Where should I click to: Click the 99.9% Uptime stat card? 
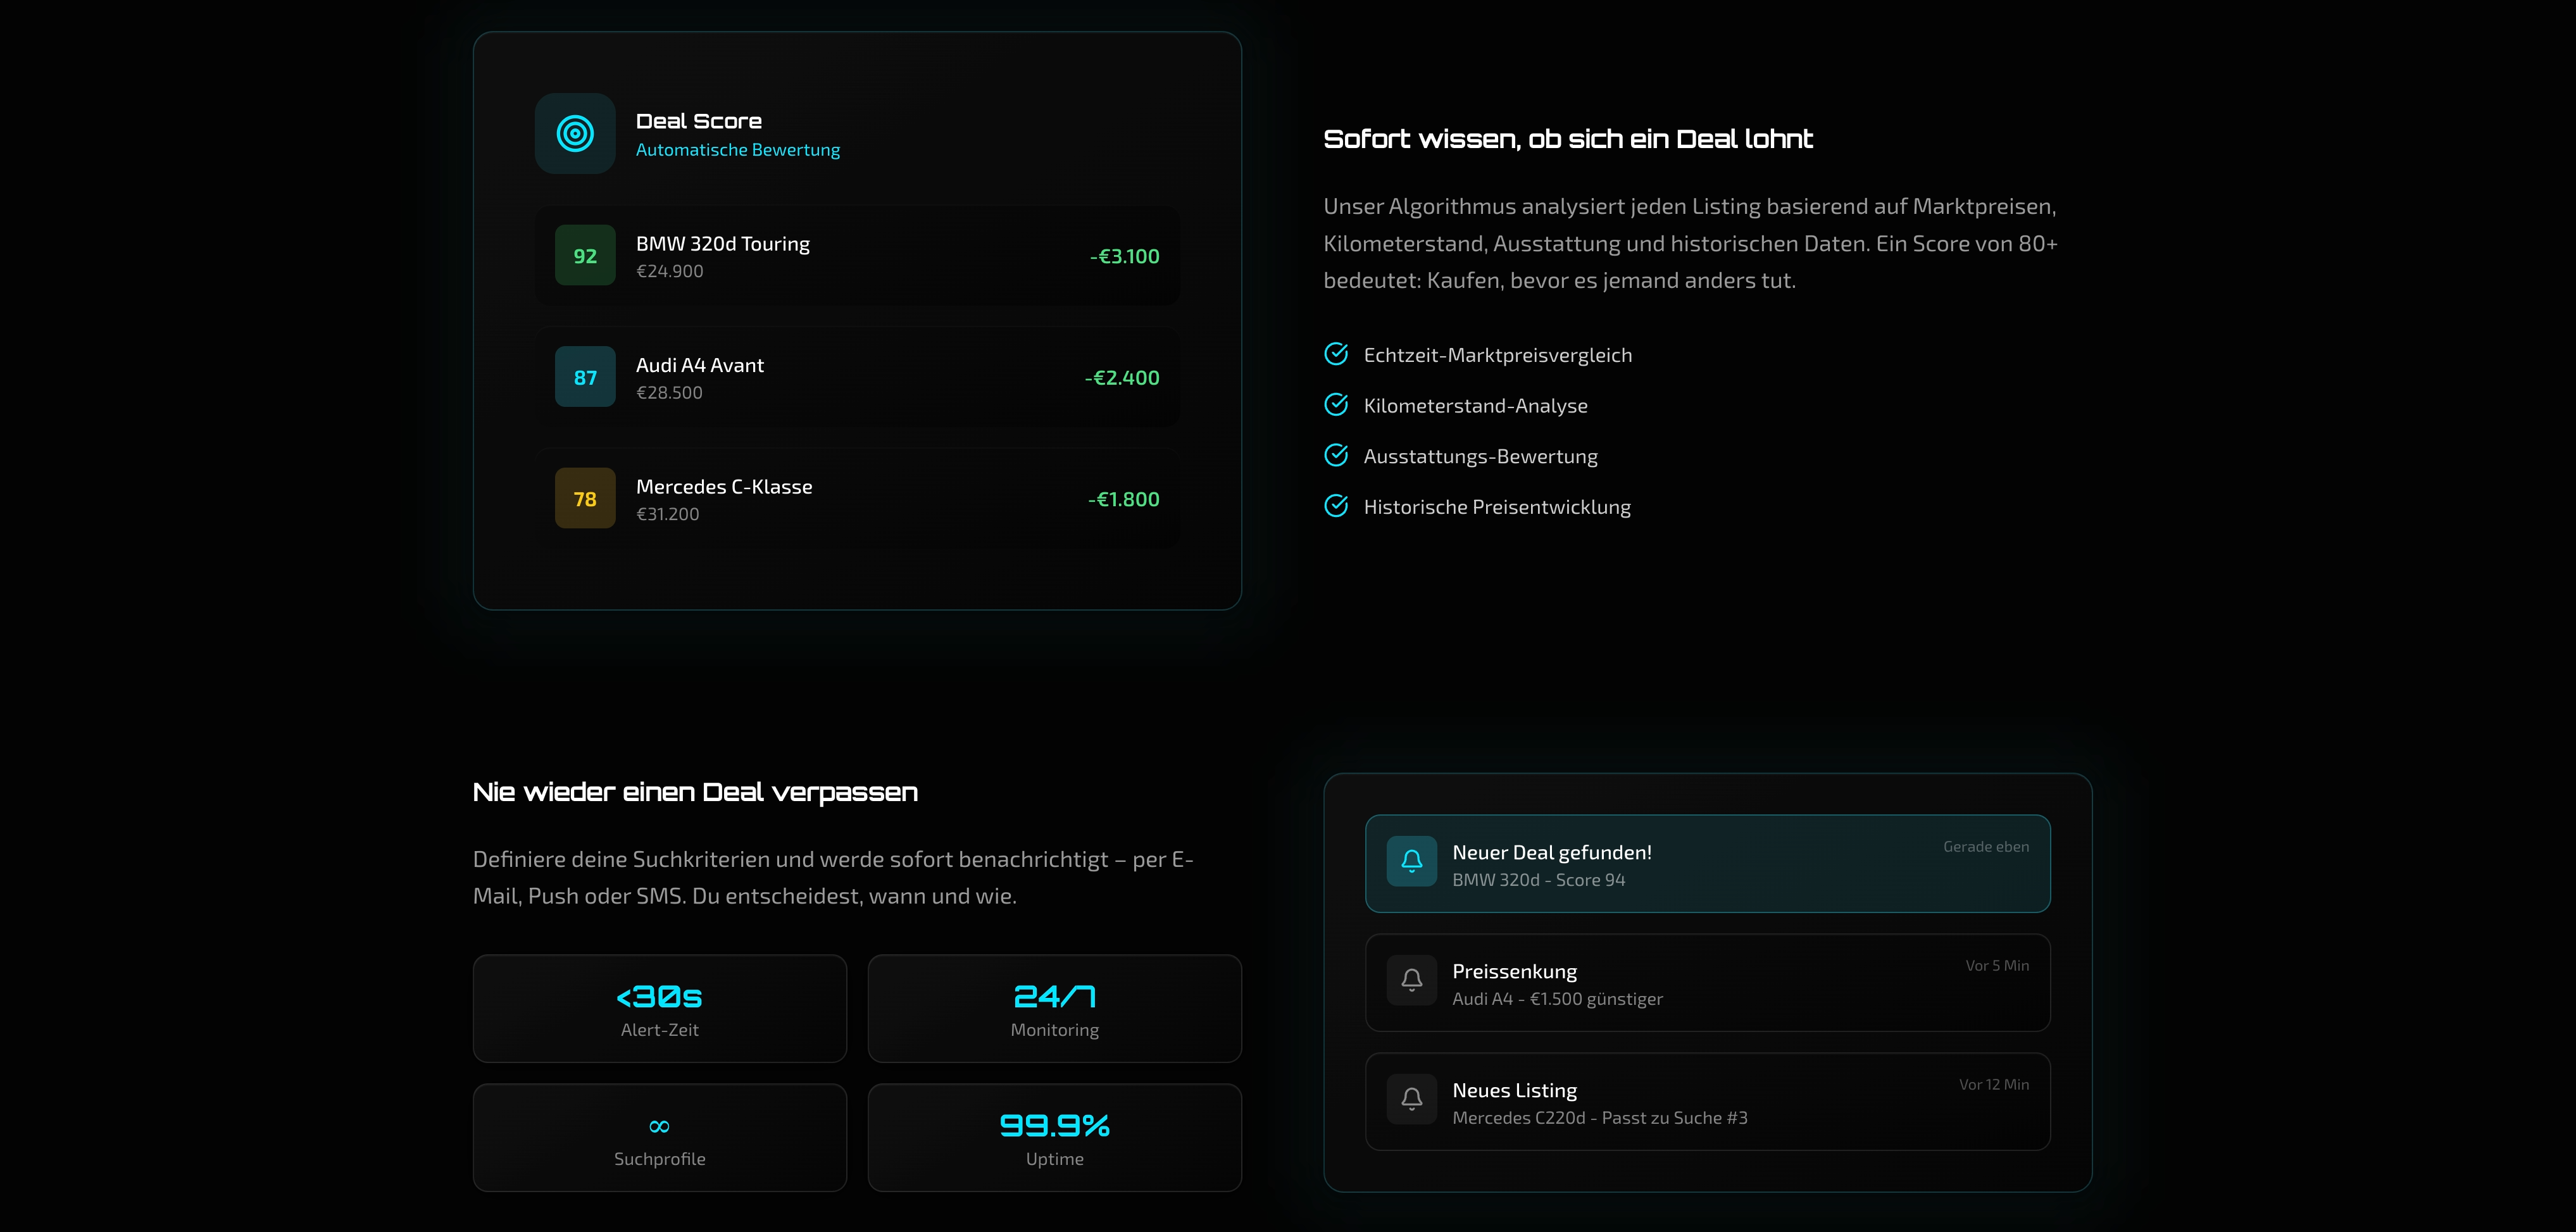pyautogui.click(x=1055, y=1138)
